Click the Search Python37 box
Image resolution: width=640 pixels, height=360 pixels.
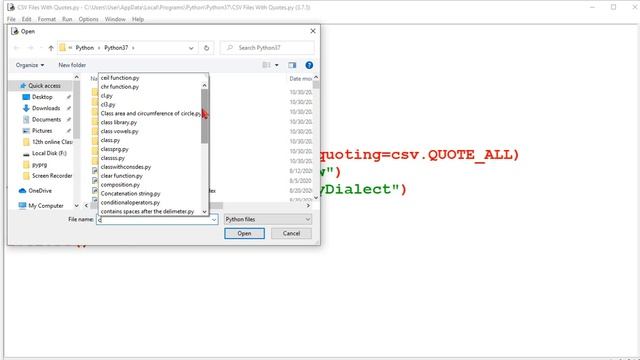[267, 48]
